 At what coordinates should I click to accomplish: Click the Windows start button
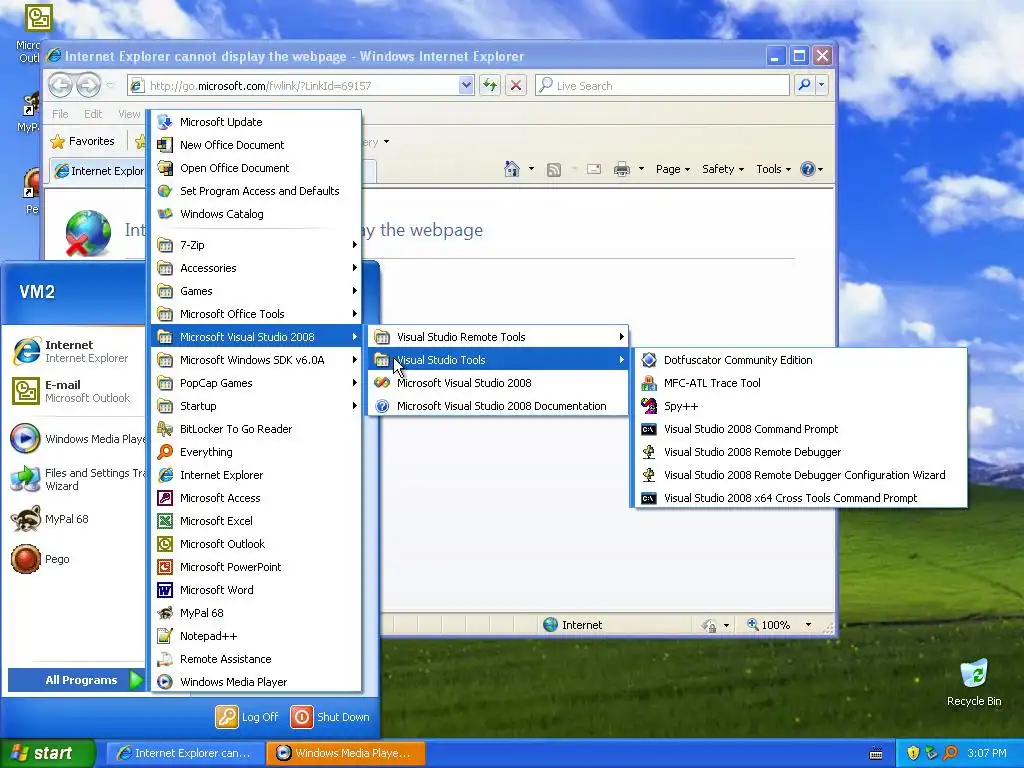click(x=48, y=753)
